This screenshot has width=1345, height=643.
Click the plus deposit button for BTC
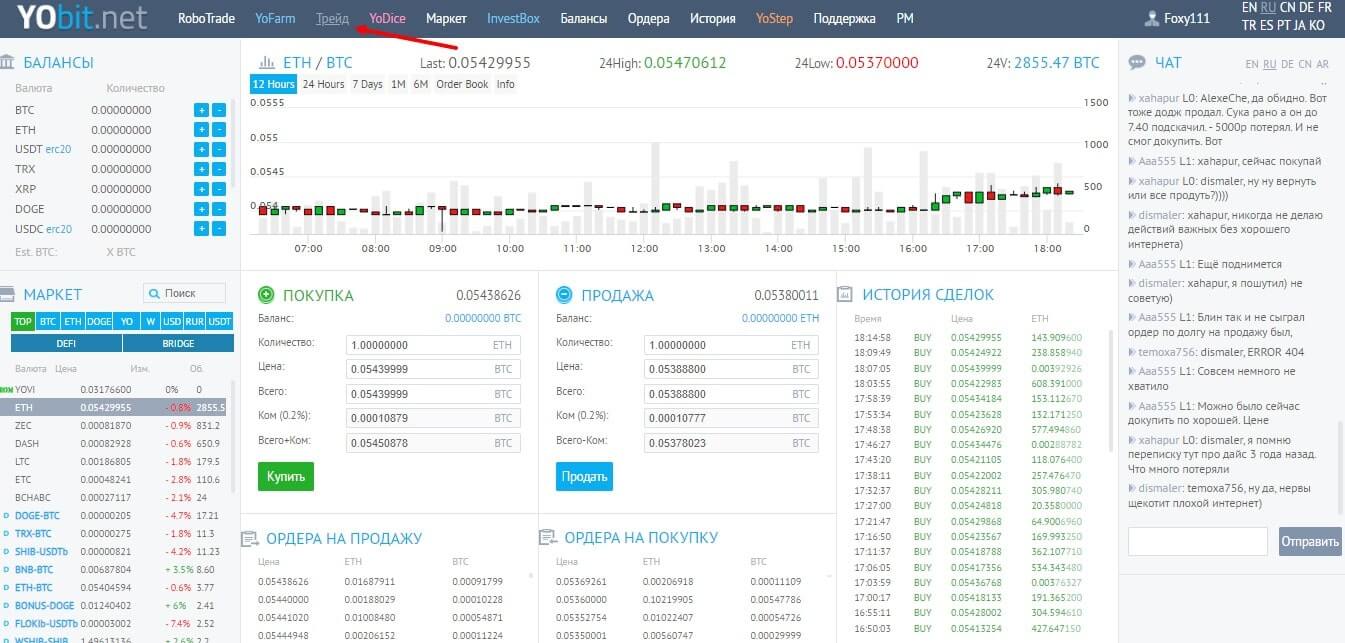point(201,110)
